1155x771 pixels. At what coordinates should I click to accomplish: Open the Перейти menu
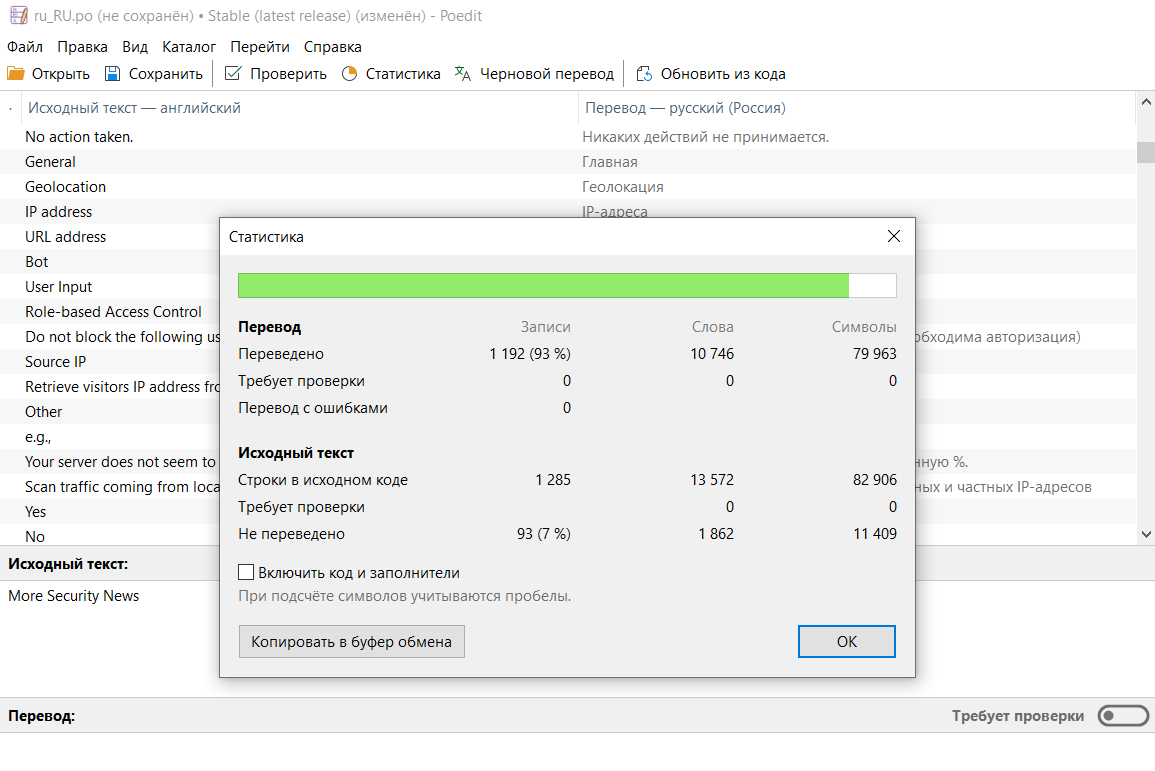coord(259,46)
